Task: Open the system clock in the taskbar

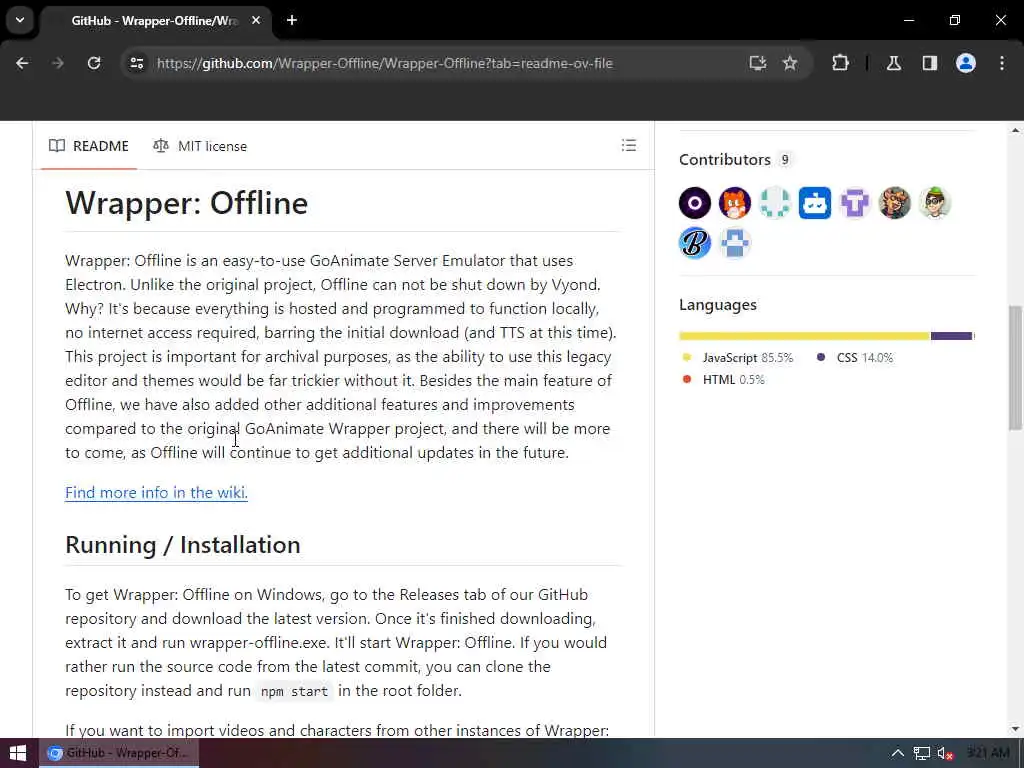Action: pos(989,753)
